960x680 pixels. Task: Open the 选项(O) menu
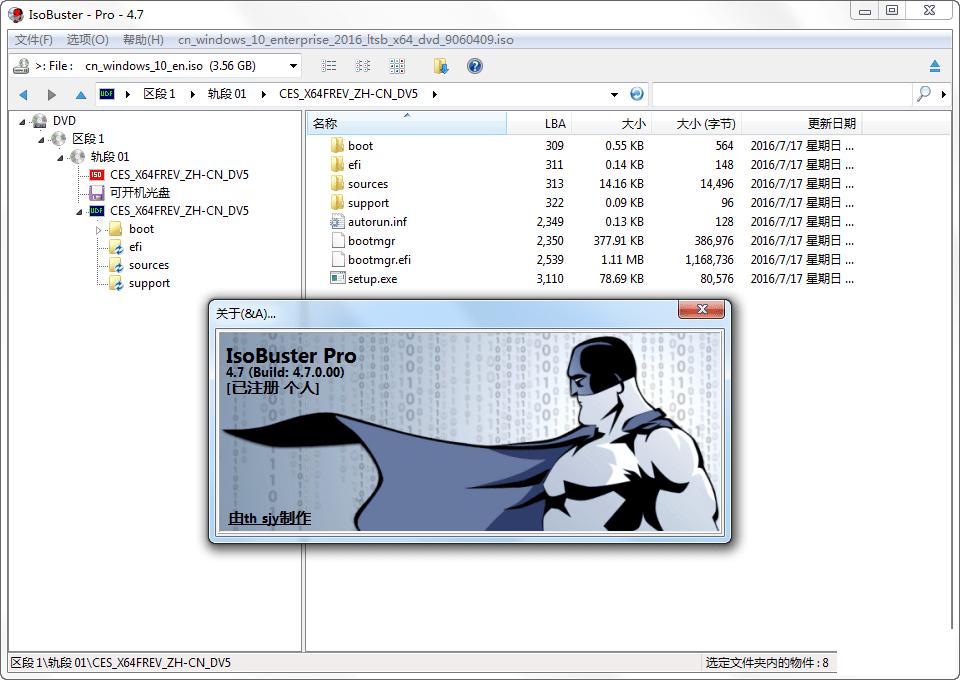tap(88, 40)
